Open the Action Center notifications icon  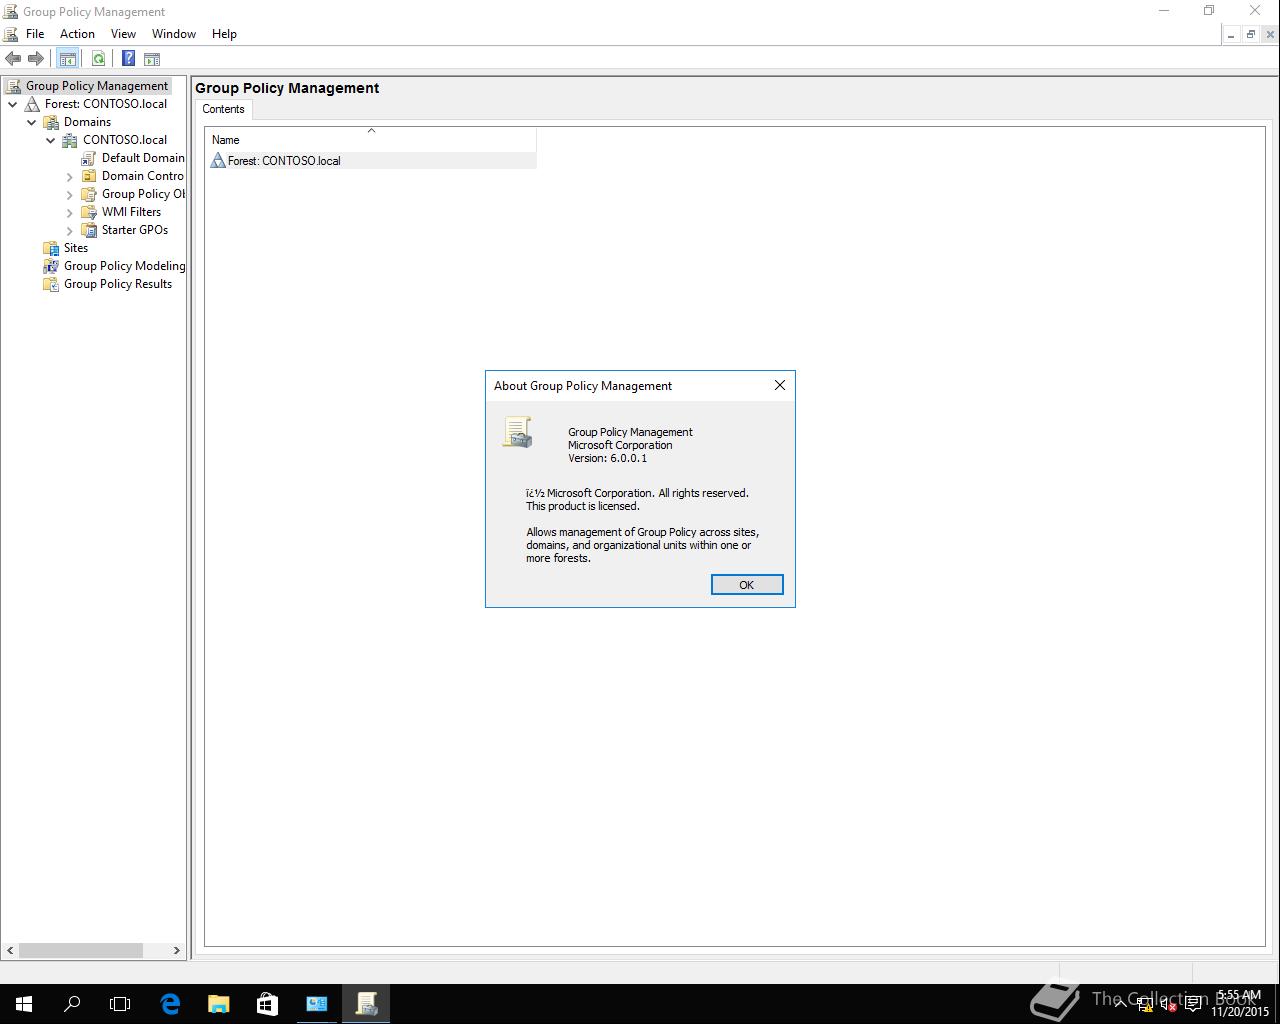tap(1193, 1004)
